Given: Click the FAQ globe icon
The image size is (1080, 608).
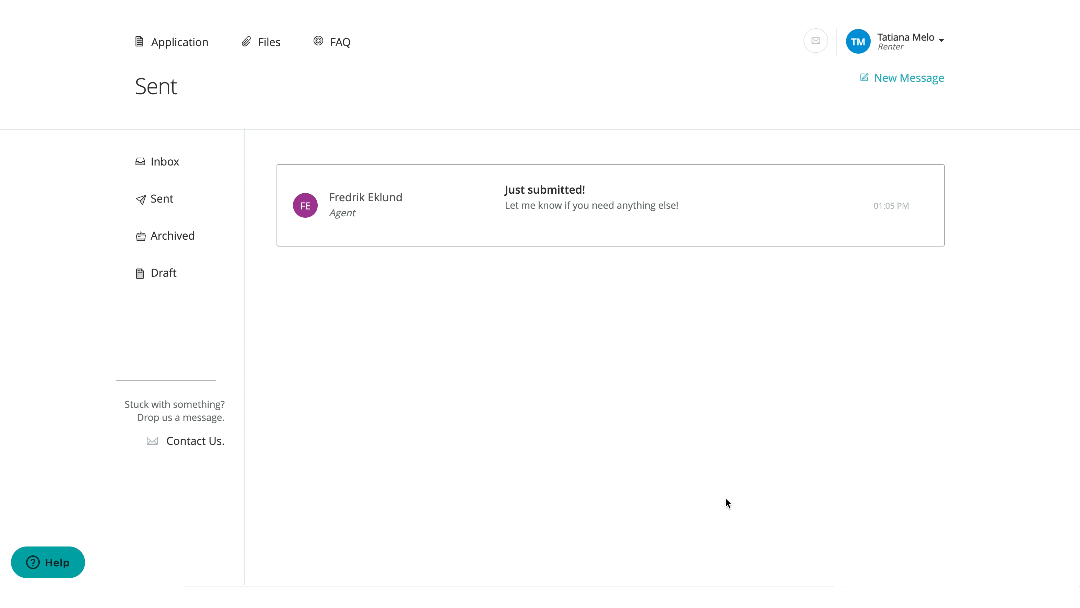Looking at the screenshot, I should (318, 41).
